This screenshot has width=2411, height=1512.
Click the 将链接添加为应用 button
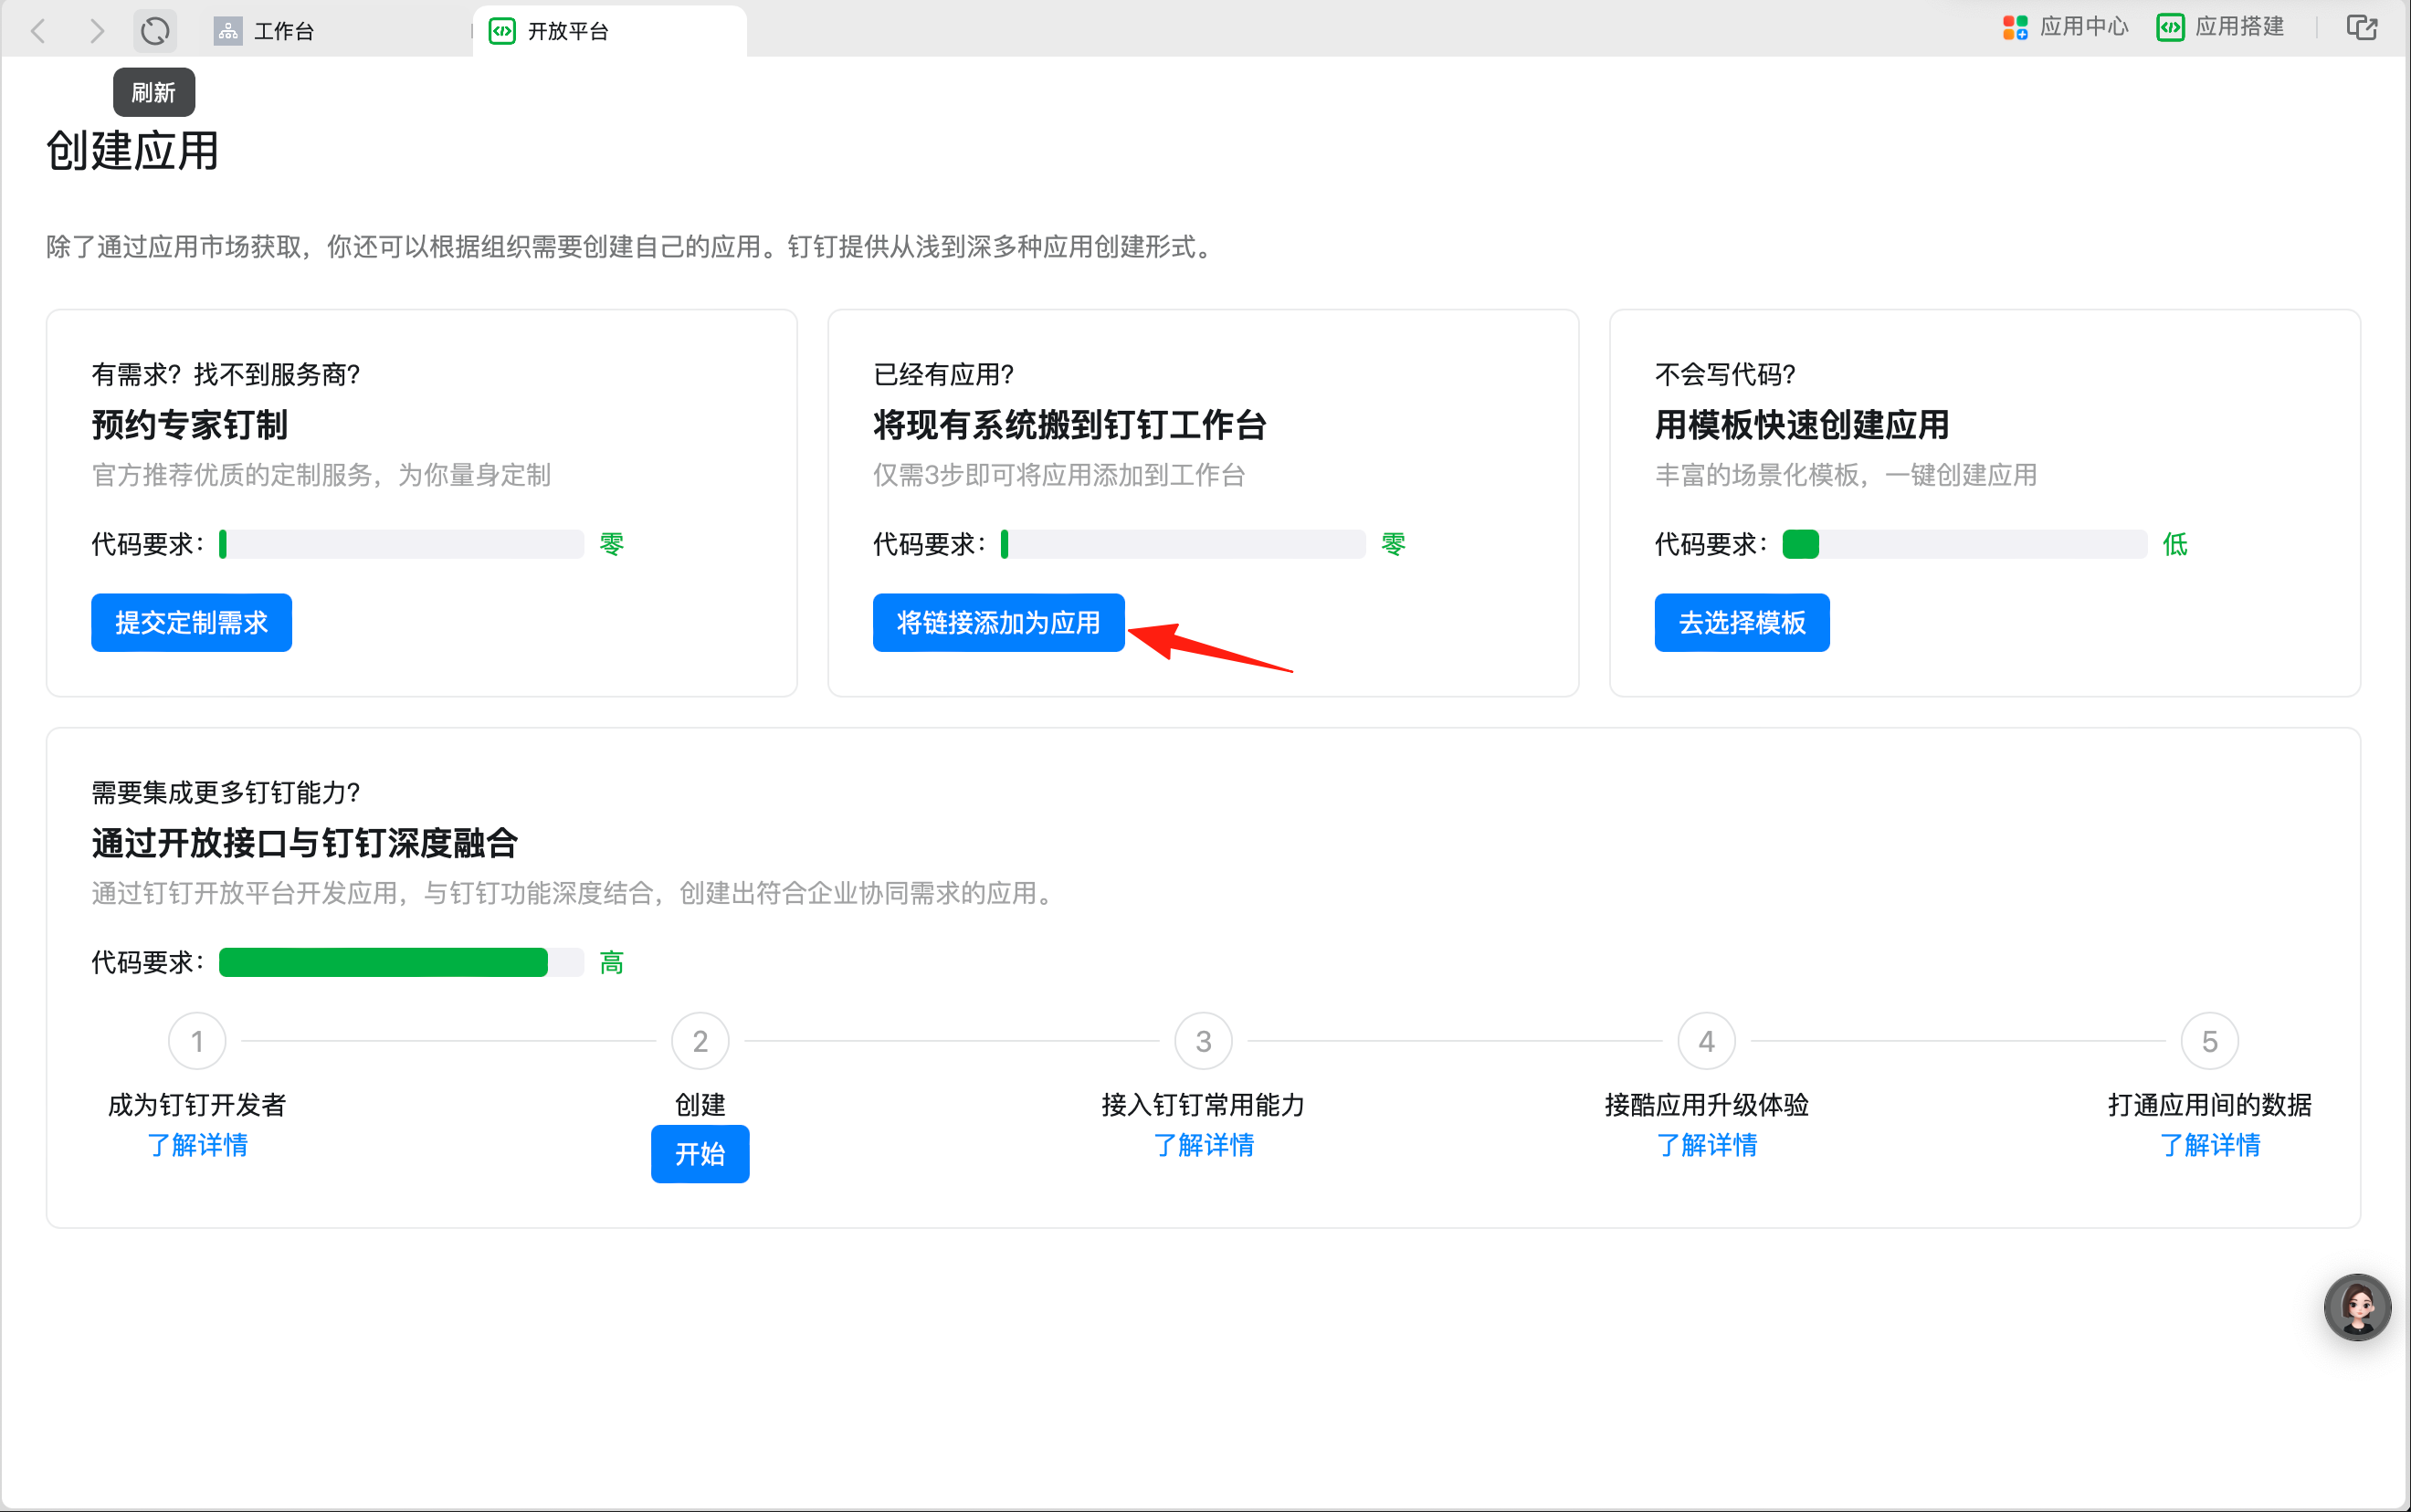(998, 622)
